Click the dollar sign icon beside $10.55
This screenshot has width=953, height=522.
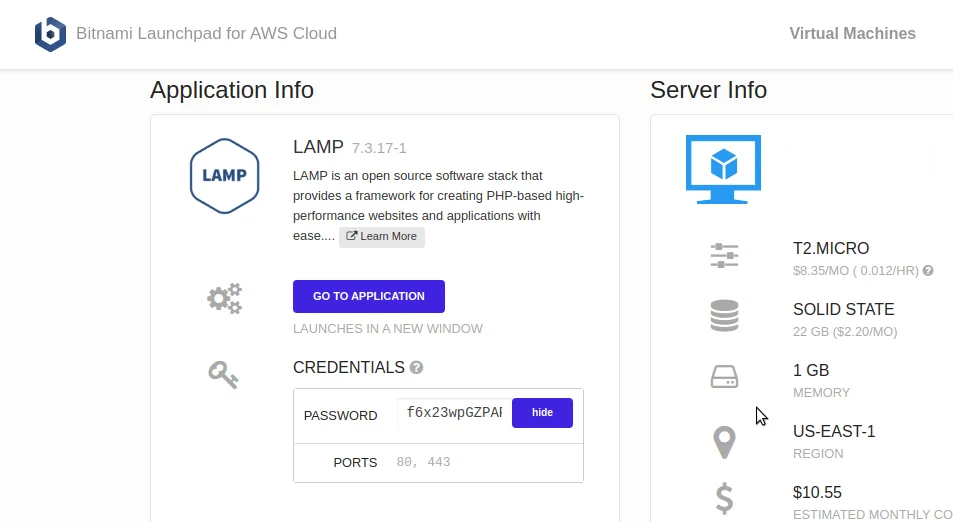coord(724,498)
